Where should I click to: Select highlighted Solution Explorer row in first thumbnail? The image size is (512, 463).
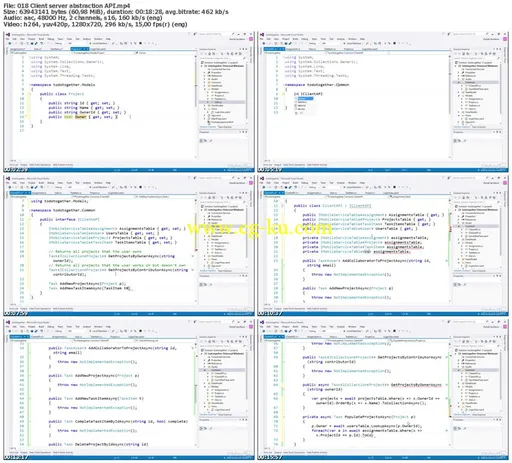[x=222, y=102]
